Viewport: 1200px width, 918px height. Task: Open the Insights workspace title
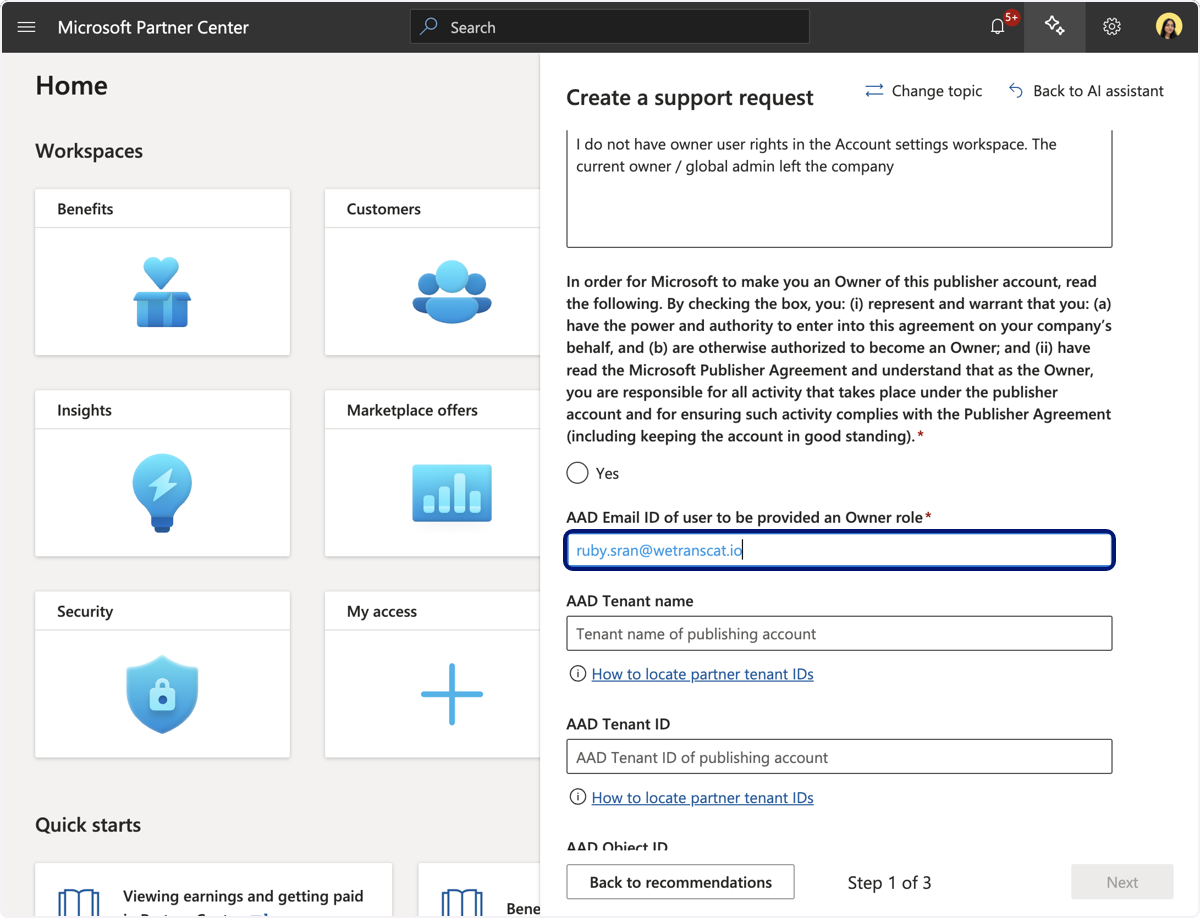point(84,410)
